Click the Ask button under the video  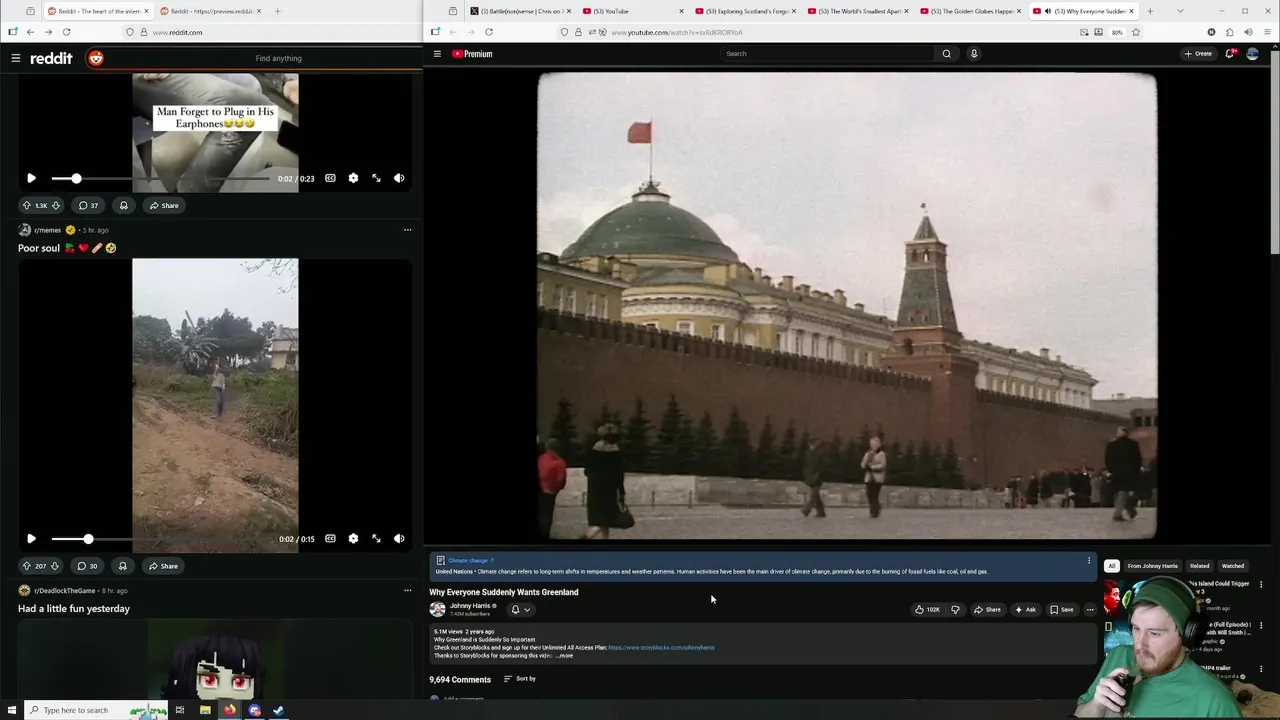point(1026,610)
